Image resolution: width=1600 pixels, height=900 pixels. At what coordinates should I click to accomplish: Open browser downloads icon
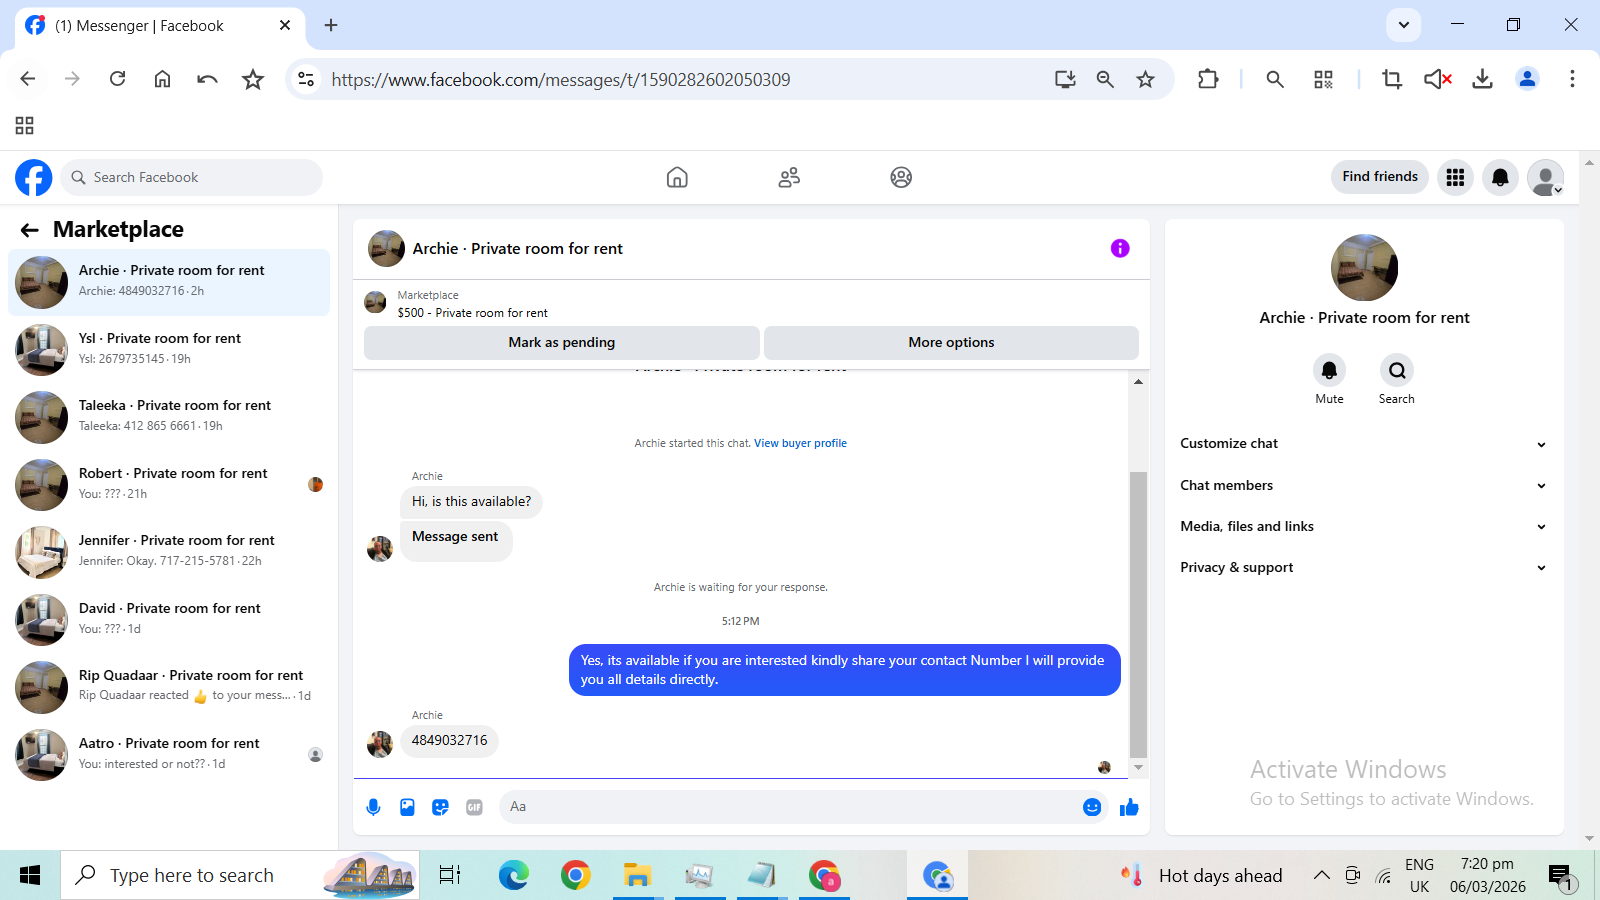(x=1482, y=79)
